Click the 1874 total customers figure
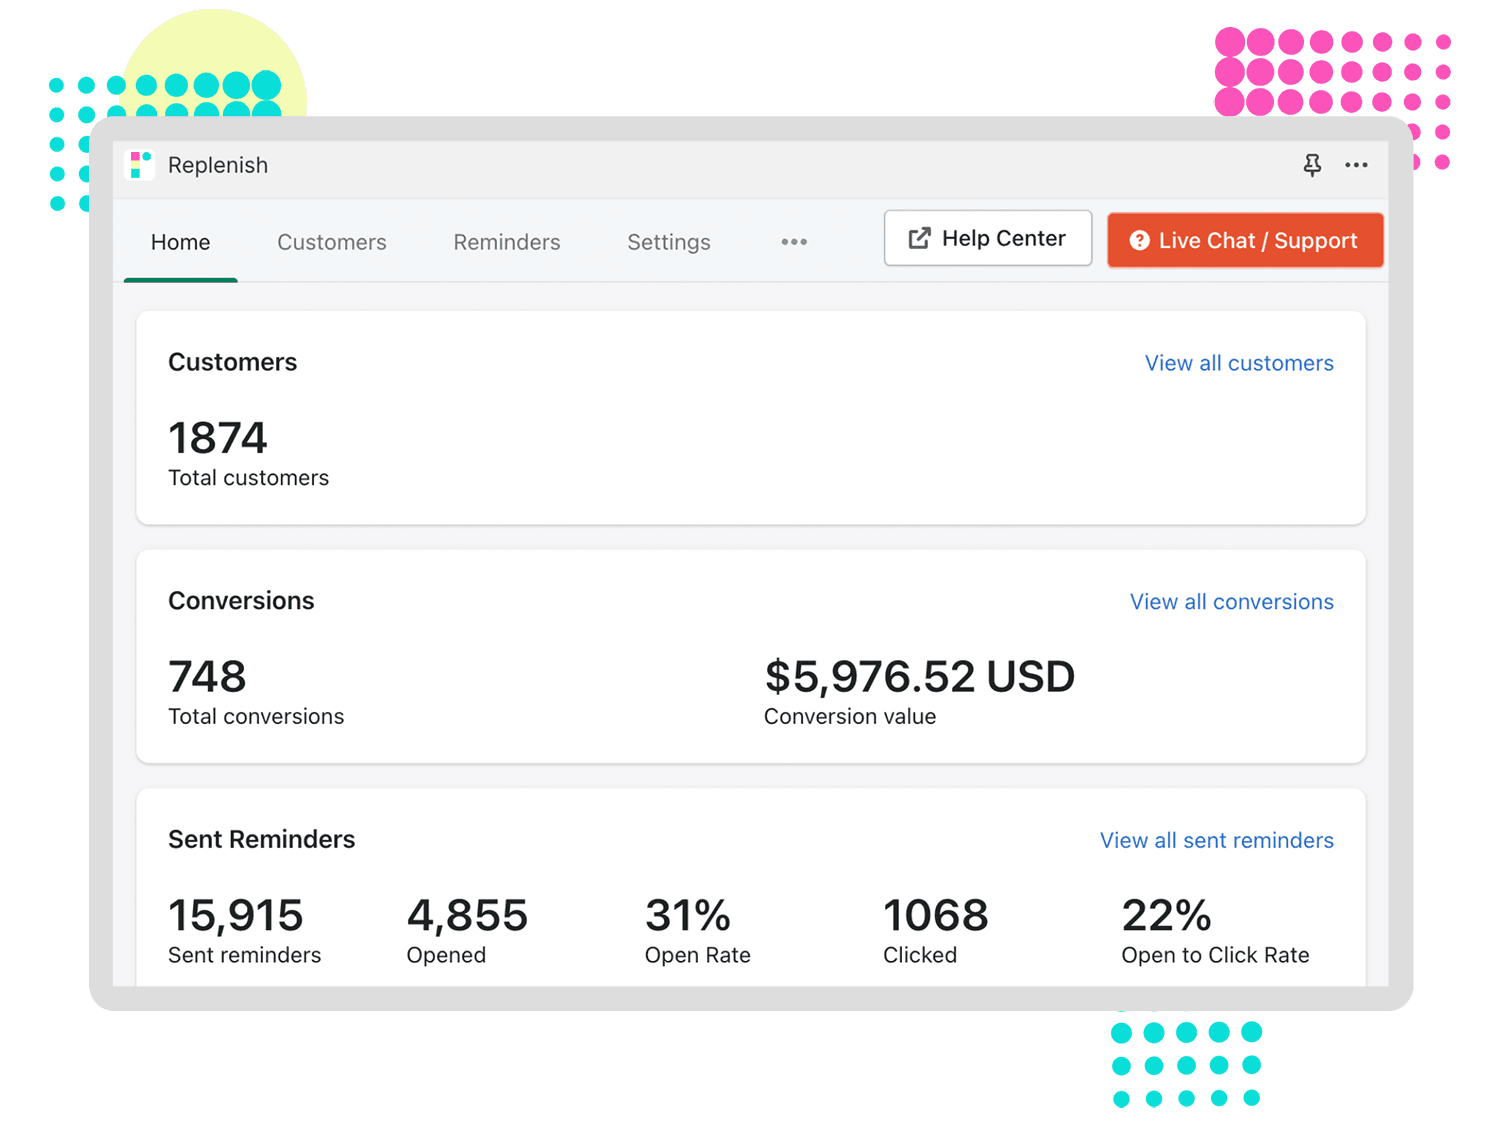This screenshot has height=1125, width=1500. click(218, 438)
